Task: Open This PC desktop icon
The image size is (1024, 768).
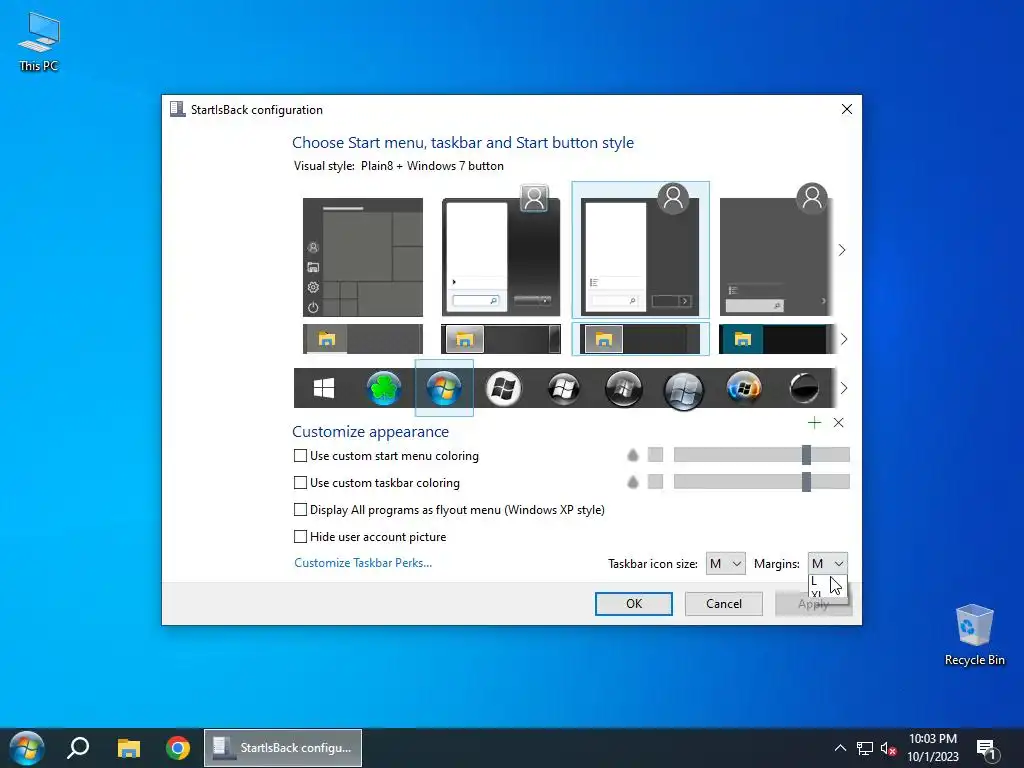Action: click(x=39, y=42)
